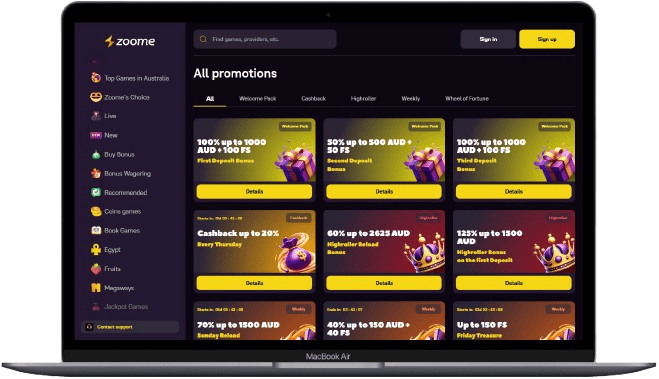Click the Buy Bonus icon
The width and height of the screenshot is (659, 379).
coord(96,154)
